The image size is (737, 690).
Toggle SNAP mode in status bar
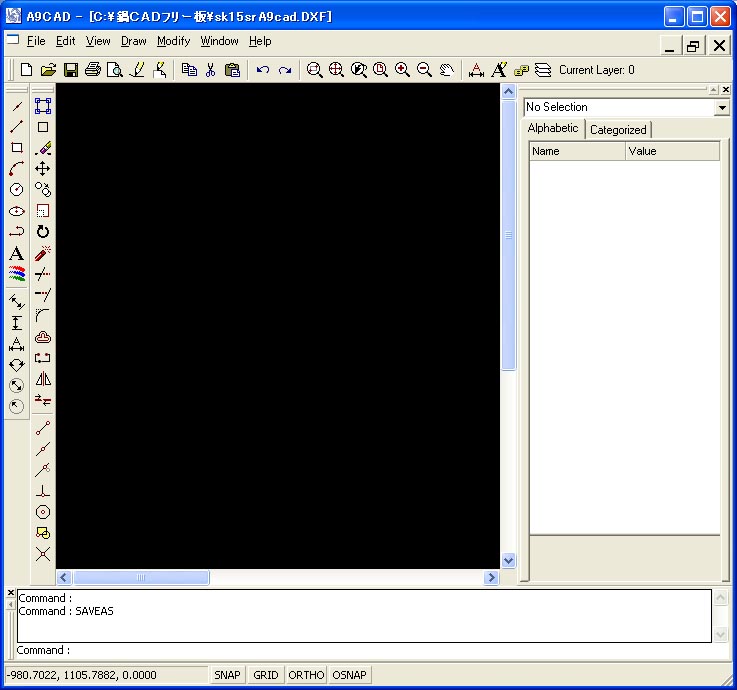pyautogui.click(x=227, y=675)
